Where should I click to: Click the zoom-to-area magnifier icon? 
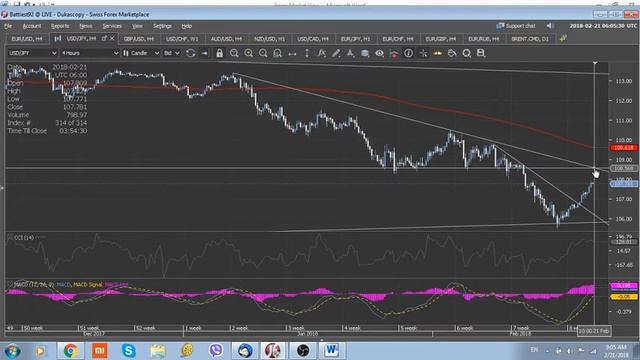coord(278,53)
